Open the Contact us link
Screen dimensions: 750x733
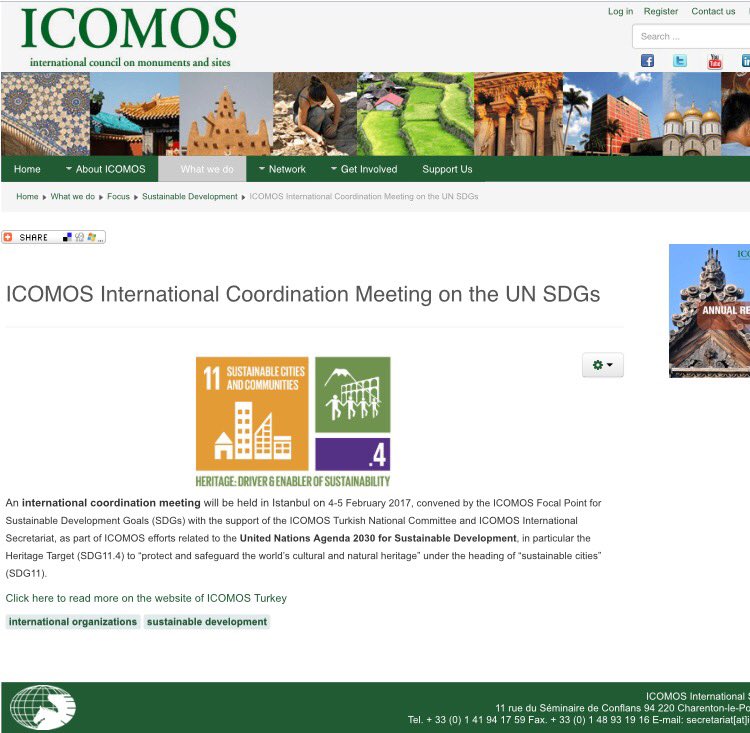tap(713, 11)
